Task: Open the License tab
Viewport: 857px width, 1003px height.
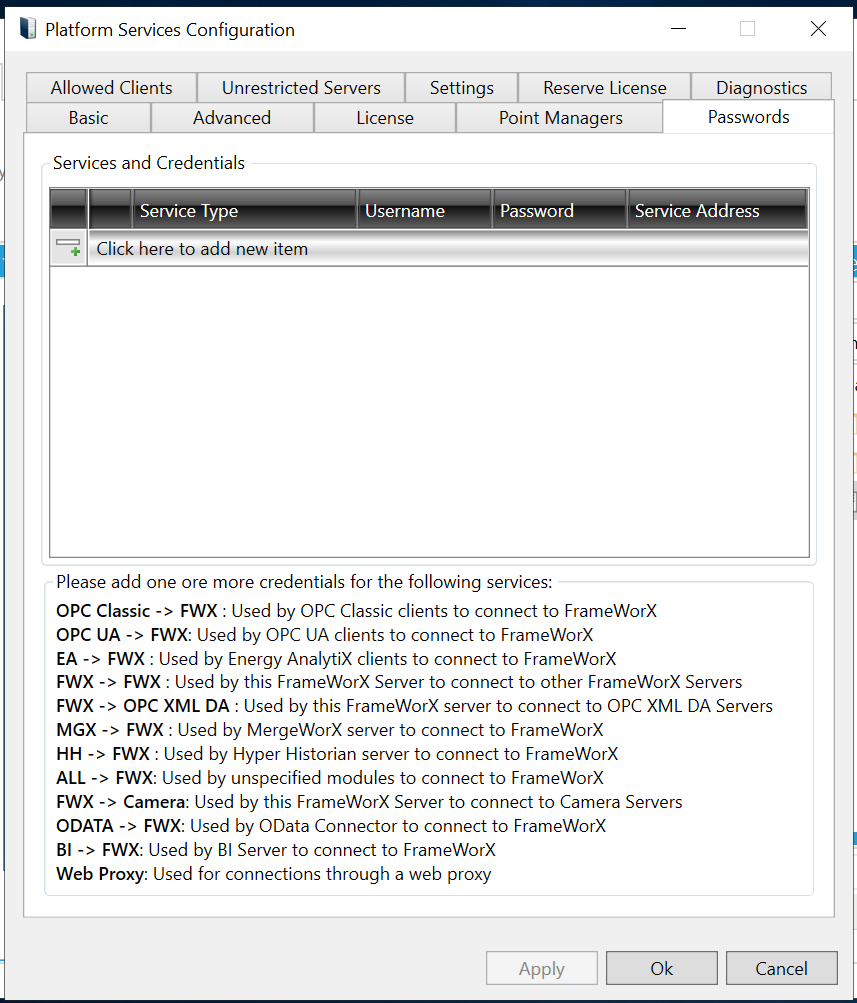Action: (385, 118)
